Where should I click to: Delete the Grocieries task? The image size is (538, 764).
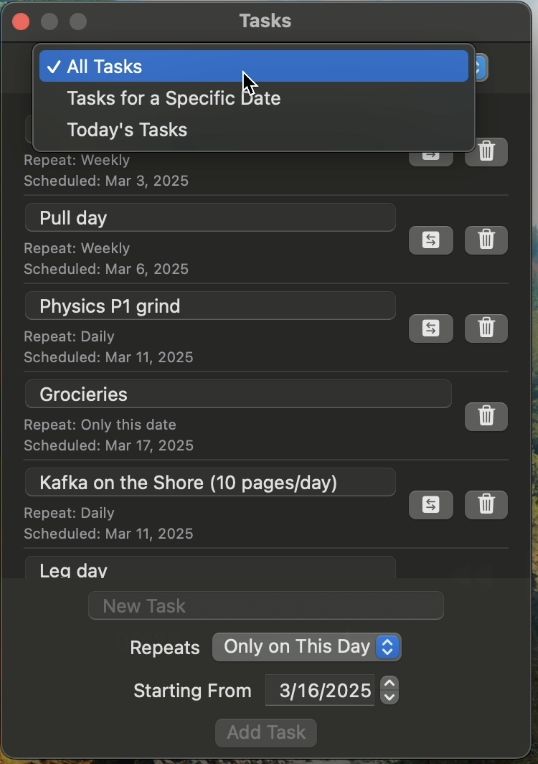point(486,416)
